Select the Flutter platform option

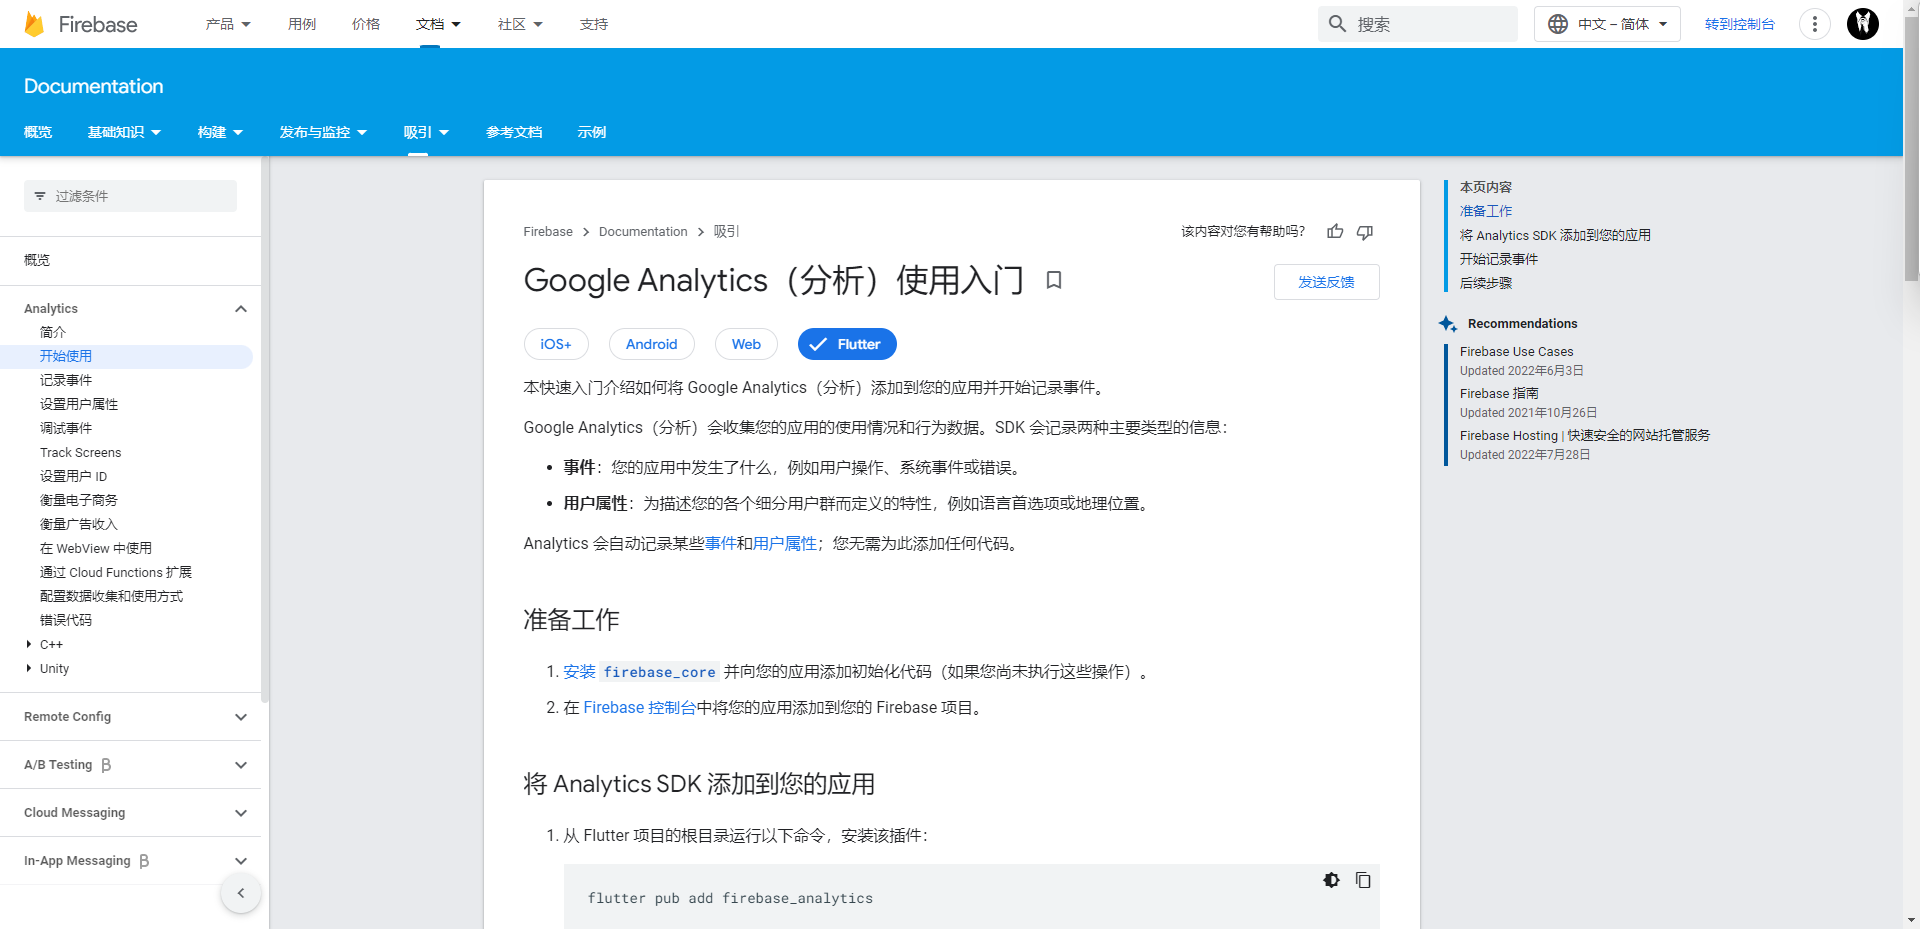tap(847, 344)
